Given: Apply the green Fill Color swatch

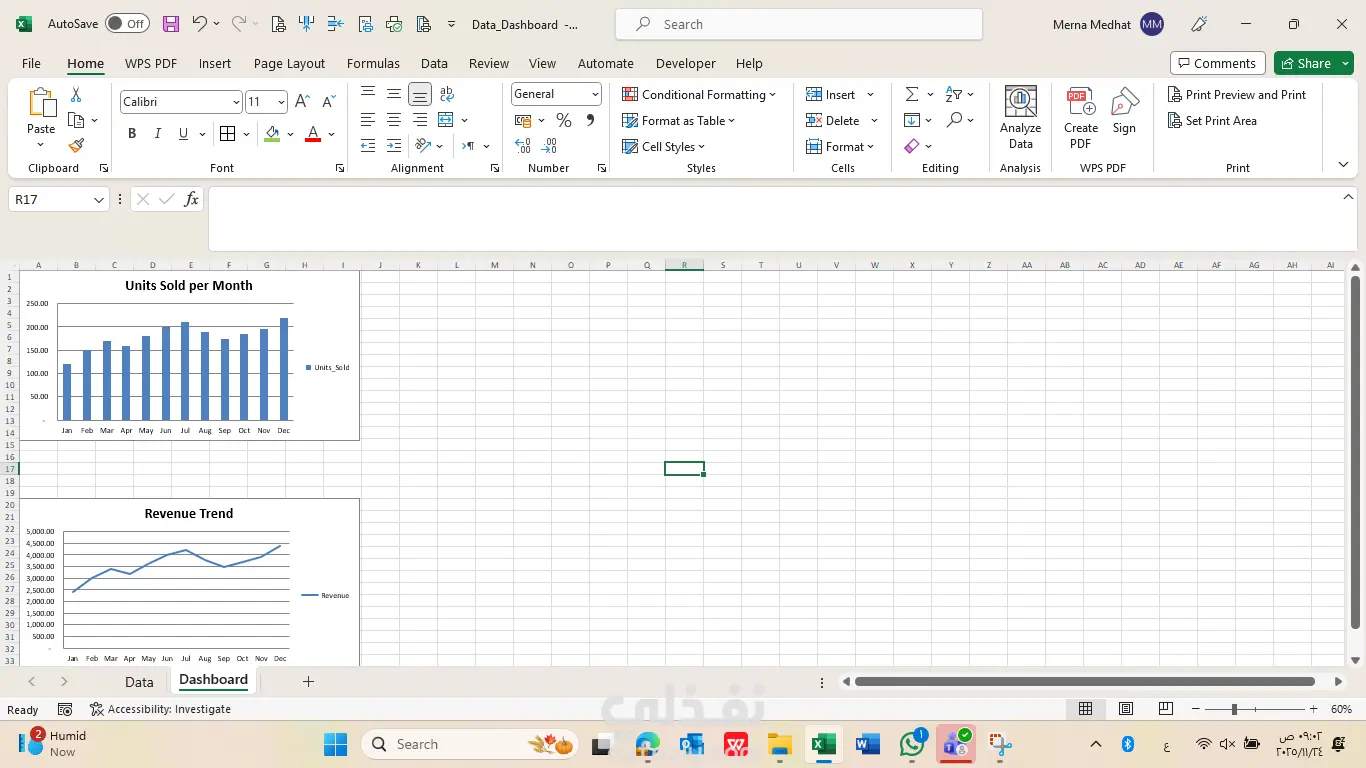Looking at the screenshot, I should pos(272,134).
